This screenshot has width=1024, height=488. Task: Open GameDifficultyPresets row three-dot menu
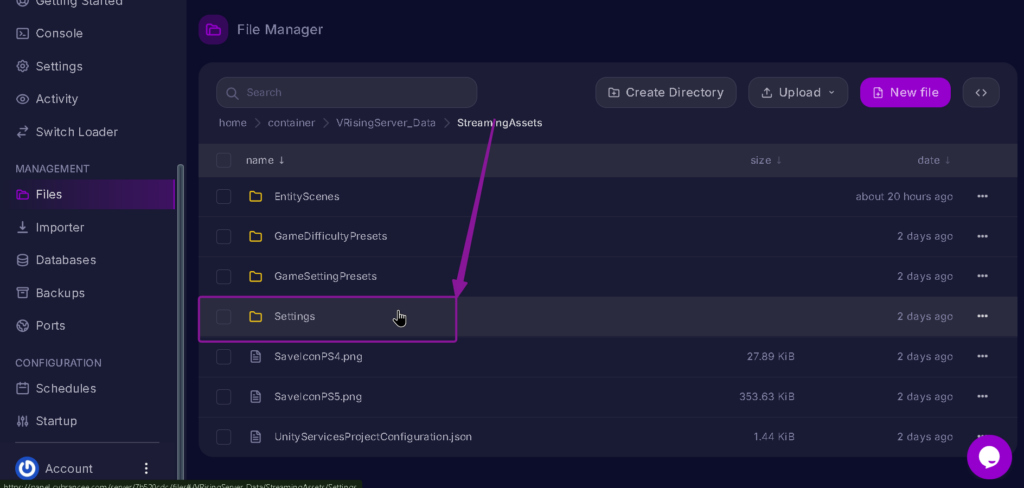[982, 236]
